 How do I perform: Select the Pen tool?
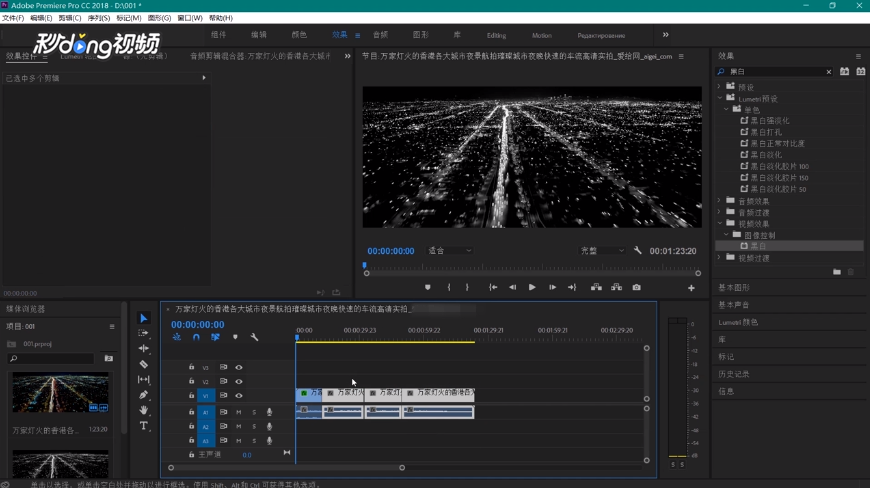click(144, 395)
